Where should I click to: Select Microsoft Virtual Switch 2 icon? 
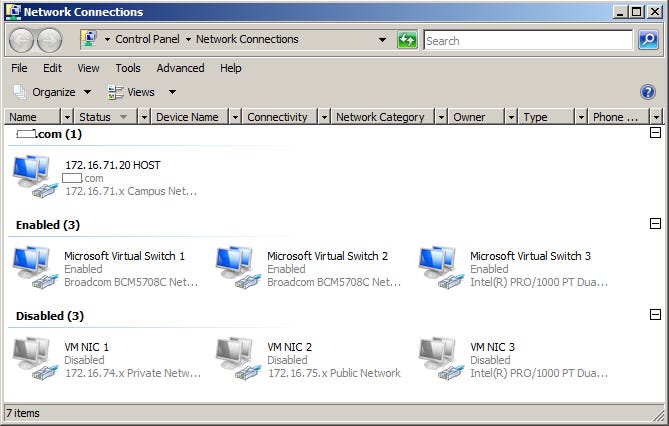pyautogui.click(x=238, y=268)
